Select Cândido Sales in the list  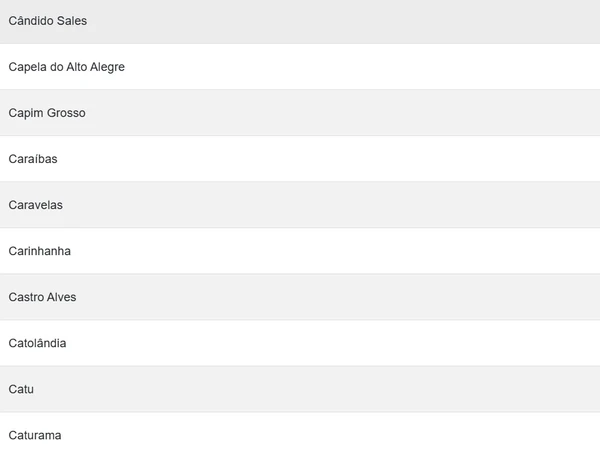point(300,21)
